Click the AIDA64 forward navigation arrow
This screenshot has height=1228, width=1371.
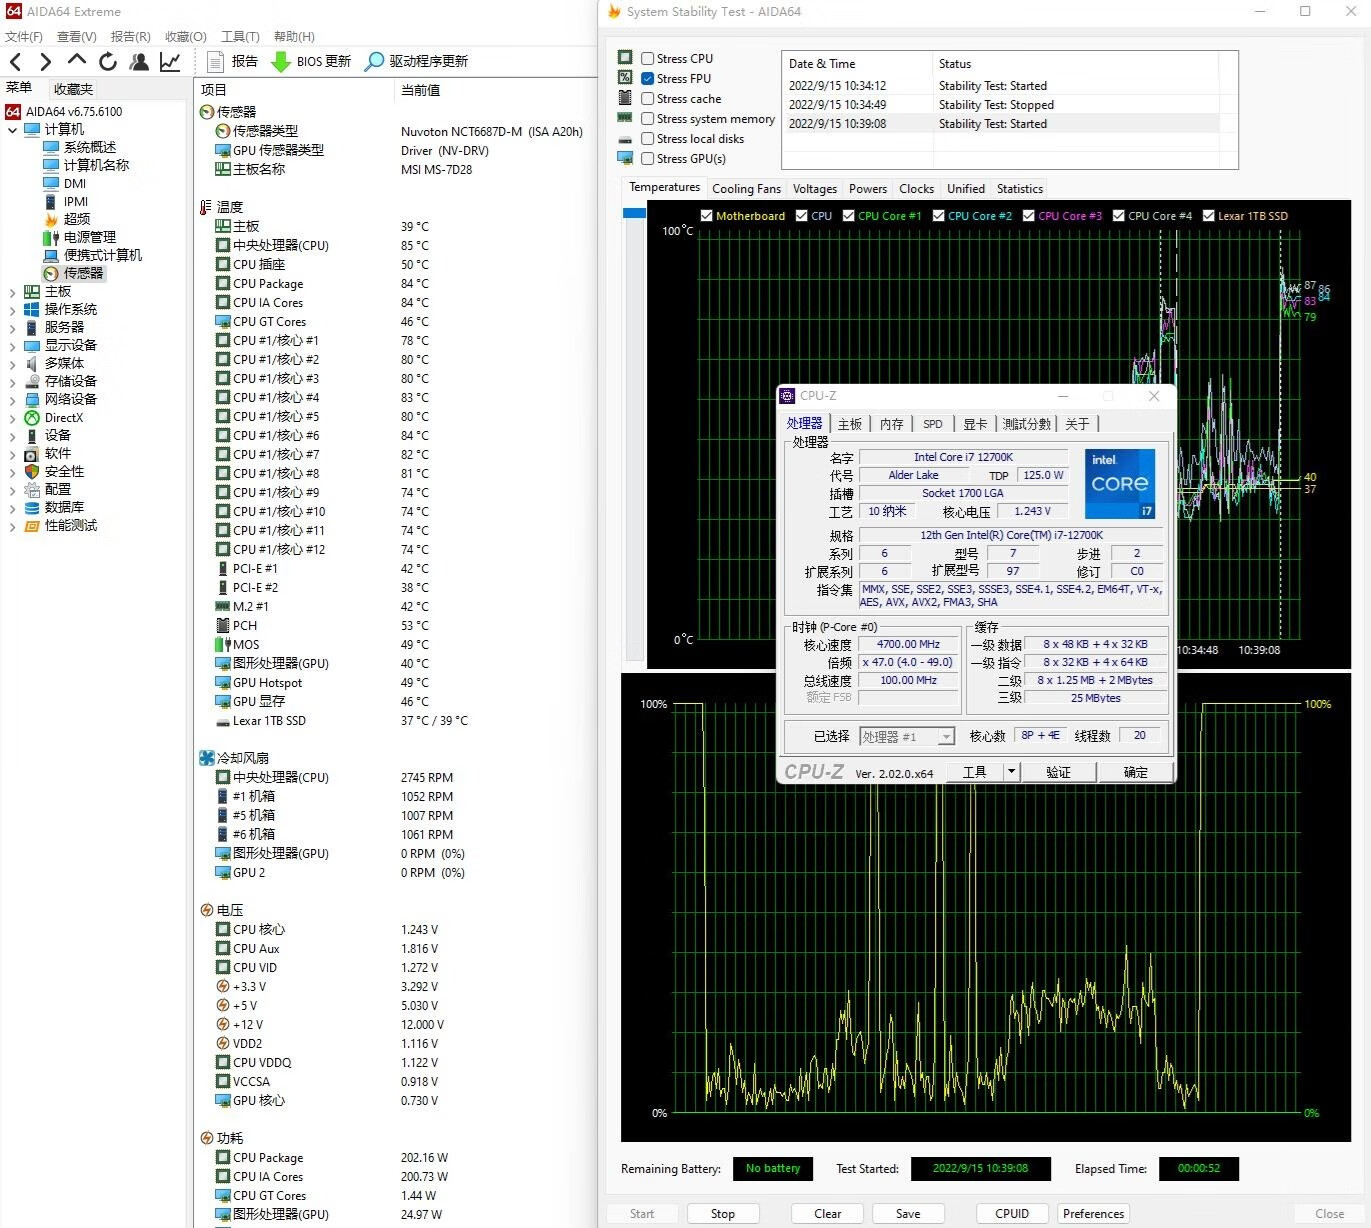pyautogui.click(x=45, y=62)
